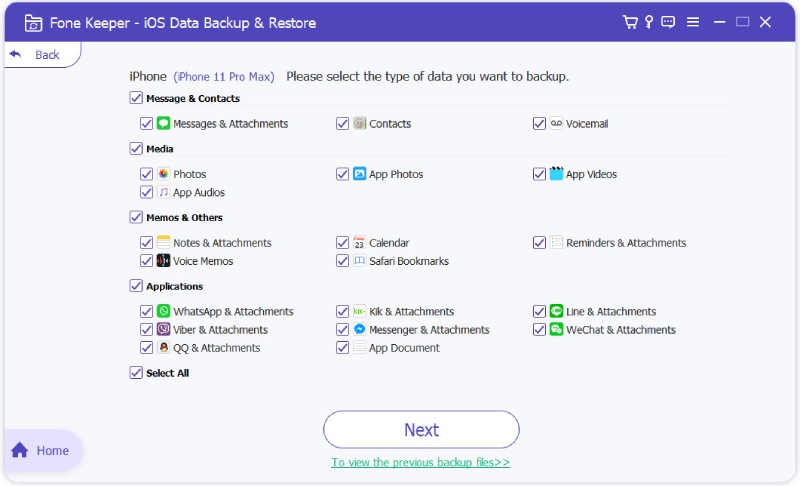The width and height of the screenshot is (800, 486).
Task: Uncheck QQ & Attachments checkbox
Action: (146, 348)
